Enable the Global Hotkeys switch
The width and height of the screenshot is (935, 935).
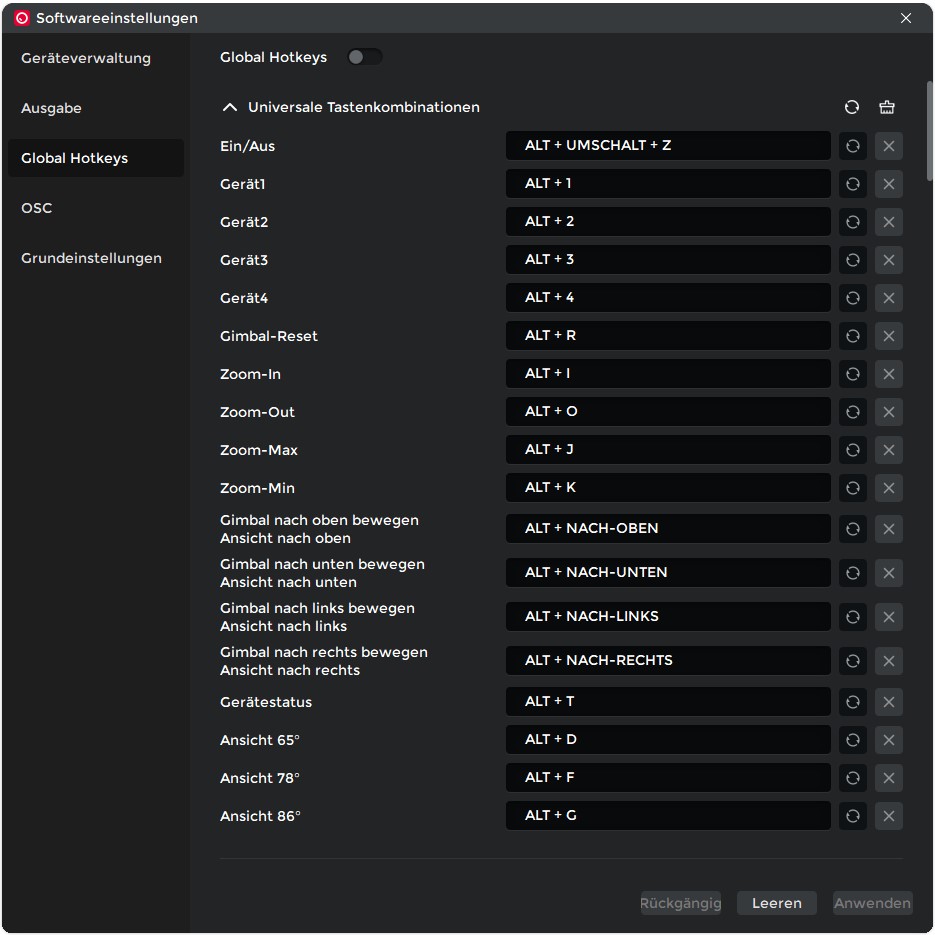coord(364,57)
